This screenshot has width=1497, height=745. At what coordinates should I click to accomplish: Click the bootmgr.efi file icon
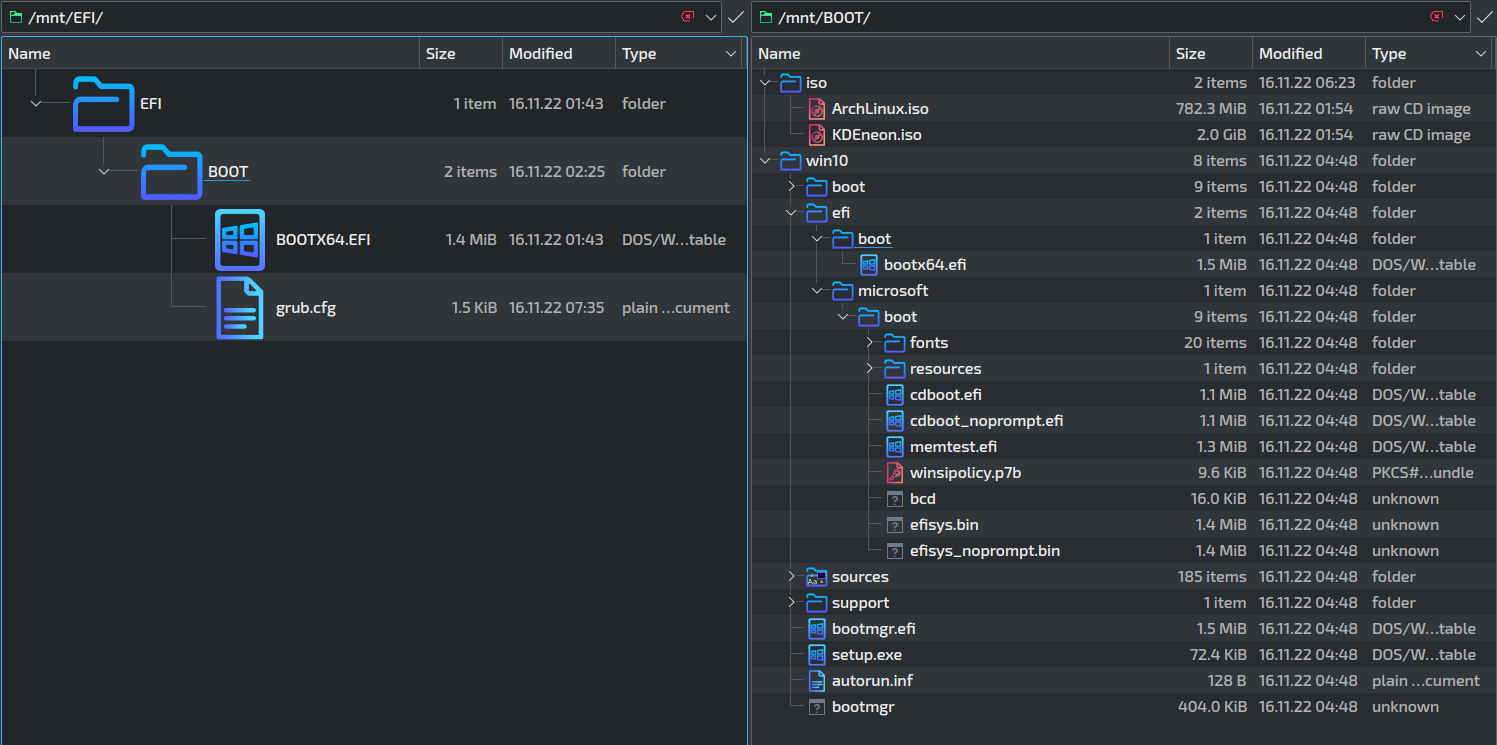(x=817, y=629)
